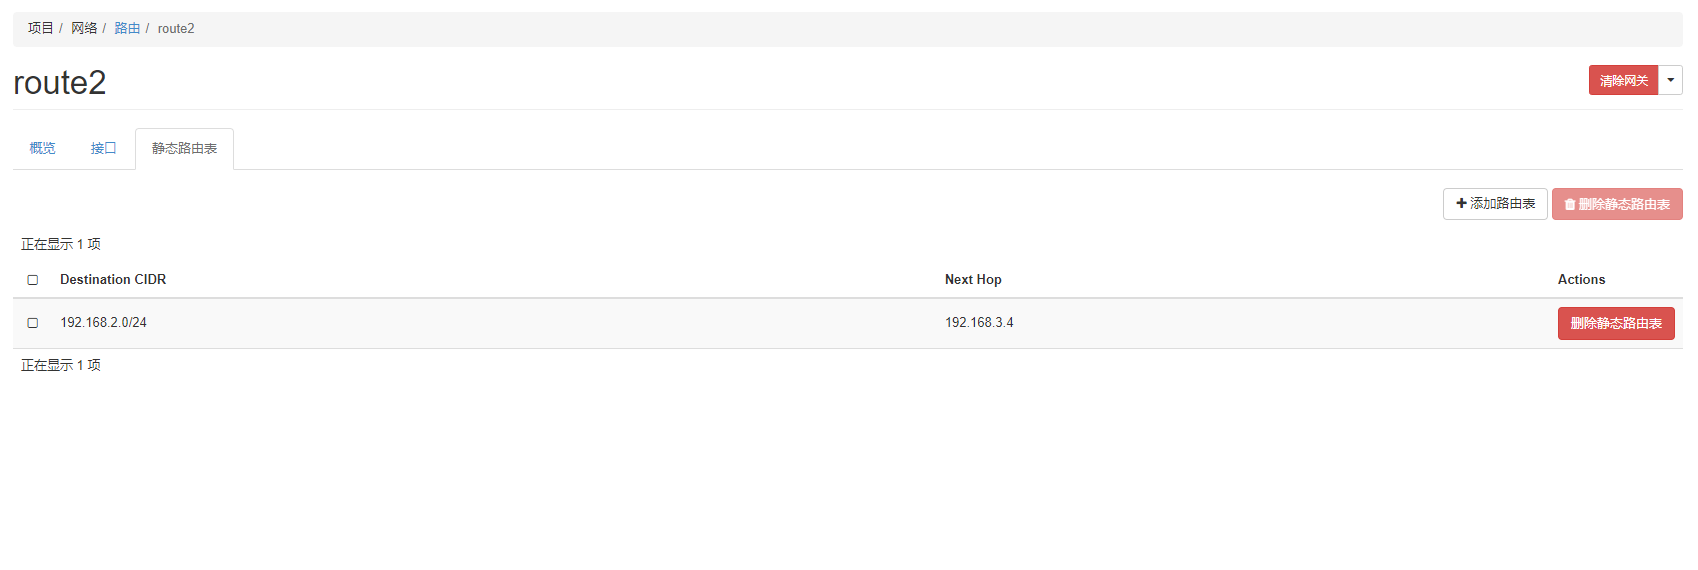The image size is (1698, 570).
Task: Check the box for route 192.168.2.0/24
Action: [33, 323]
